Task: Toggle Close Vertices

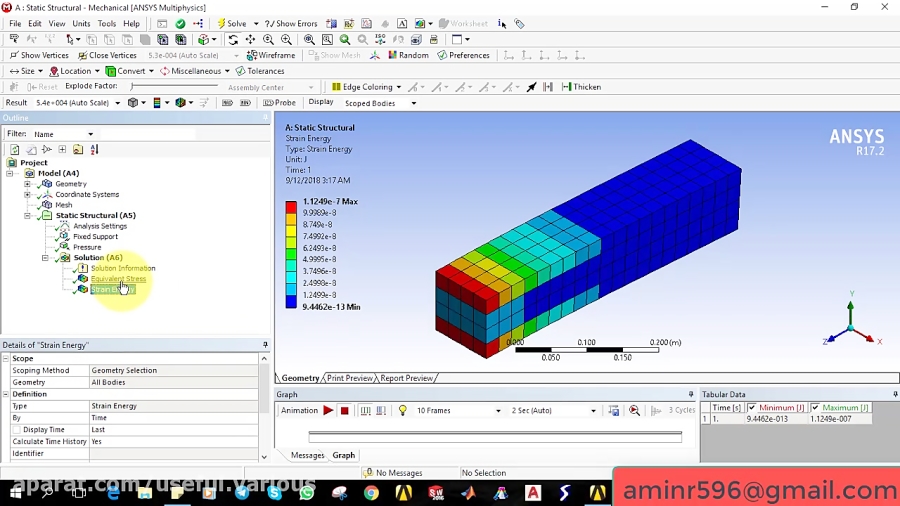Action: pyautogui.click(x=107, y=56)
